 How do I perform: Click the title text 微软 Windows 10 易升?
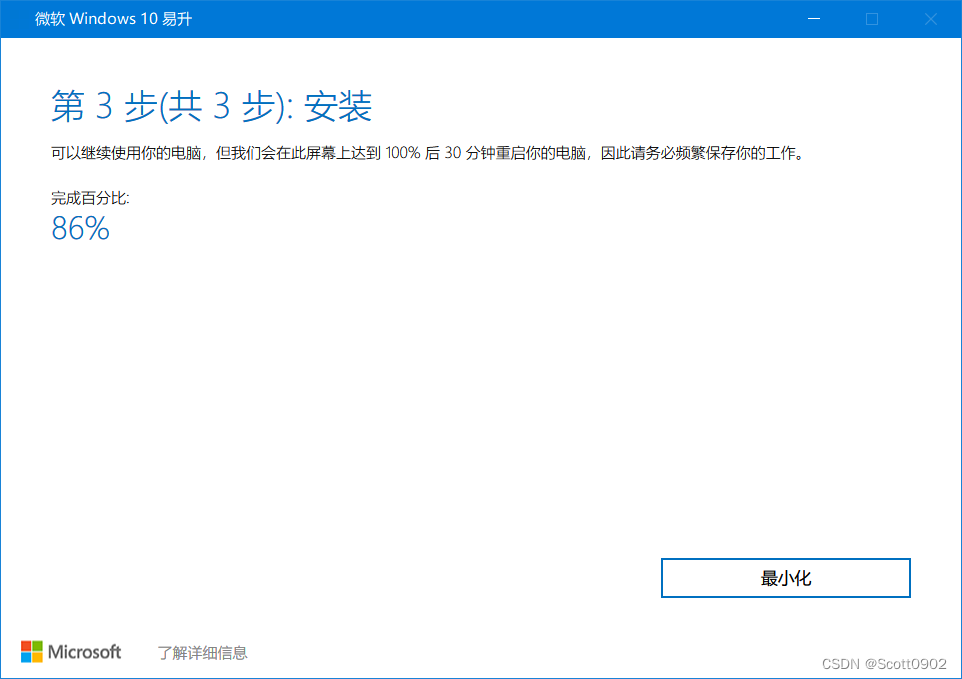click(114, 19)
